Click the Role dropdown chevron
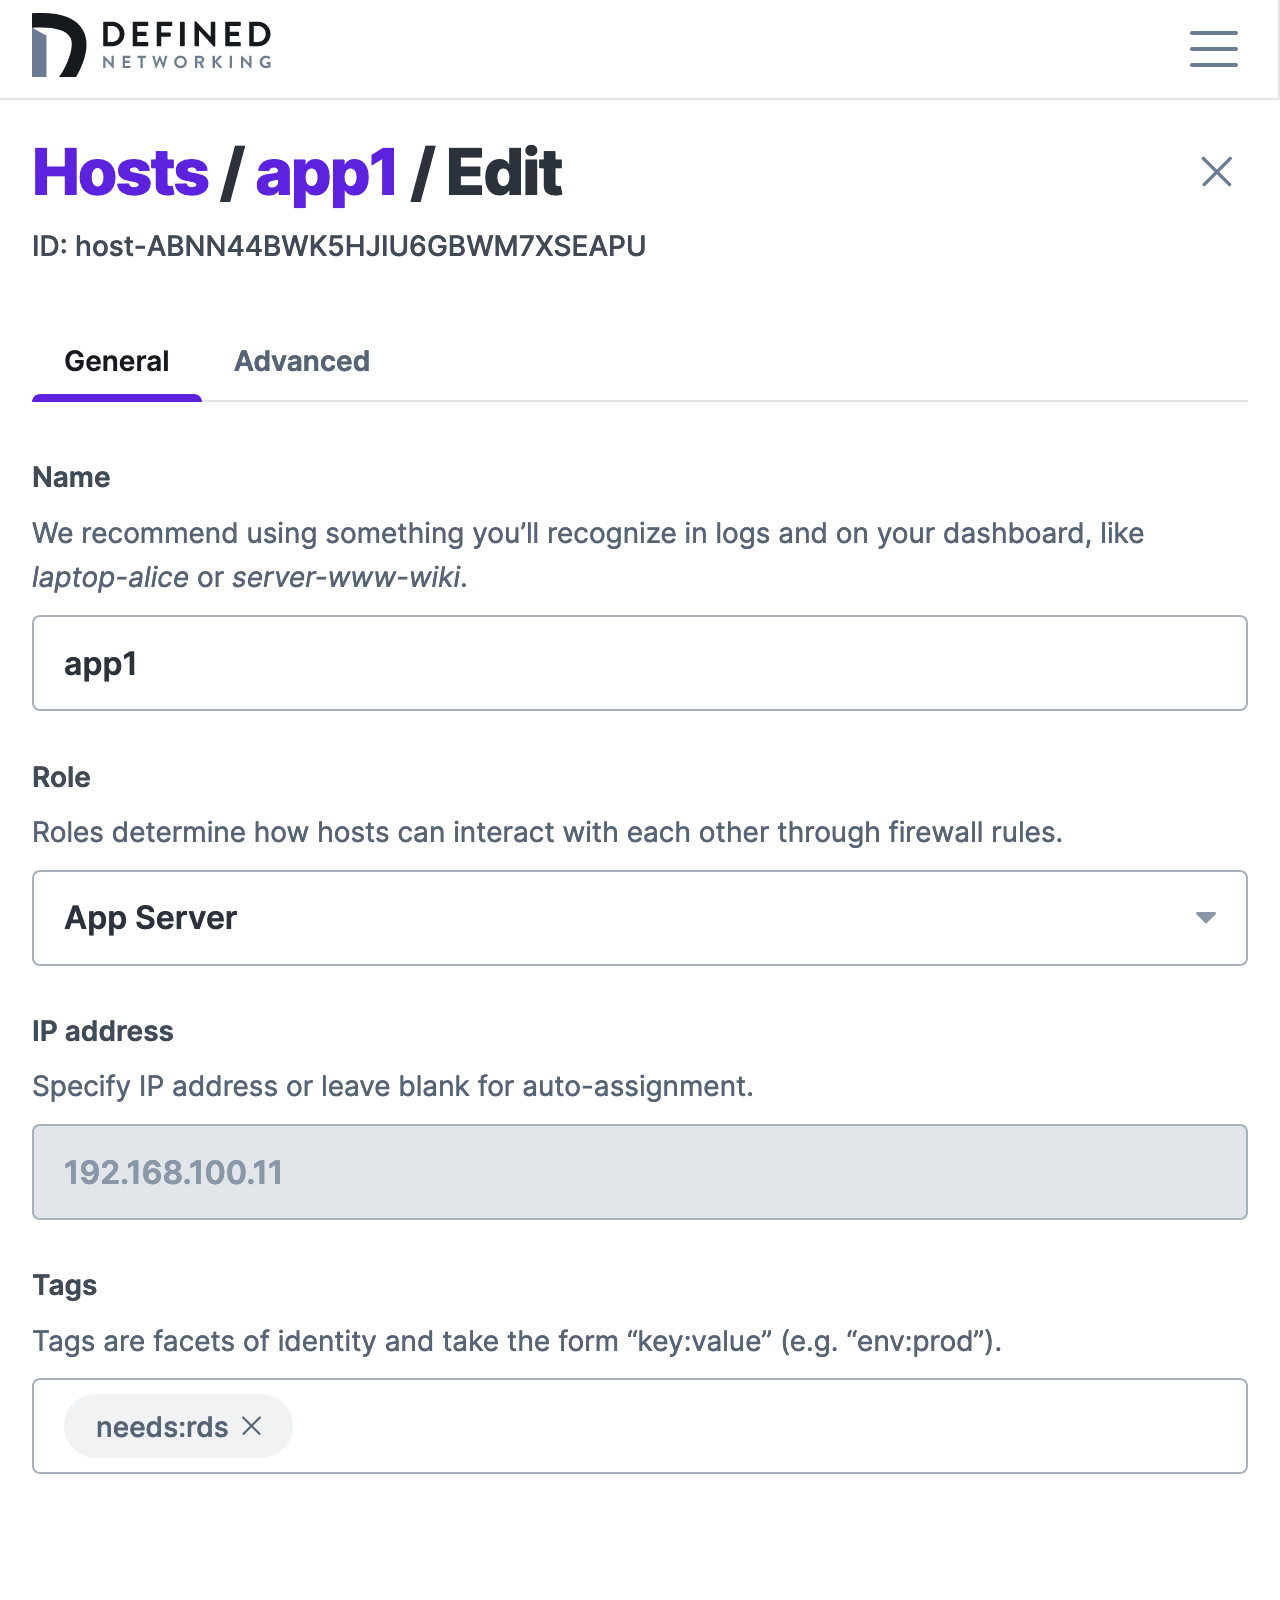This screenshot has width=1280, height=1600. click(1205, 917)
